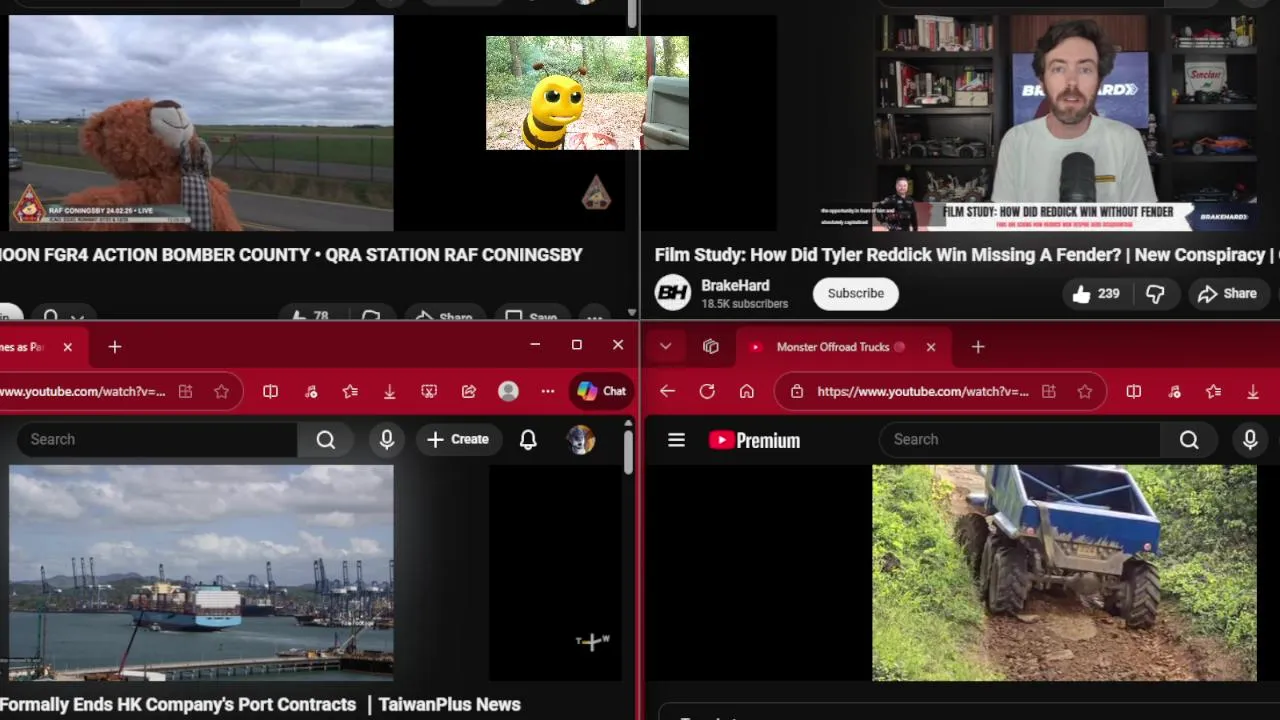Open YouTube guide hamburger menu in Monster Offroad window

(676, 440)
